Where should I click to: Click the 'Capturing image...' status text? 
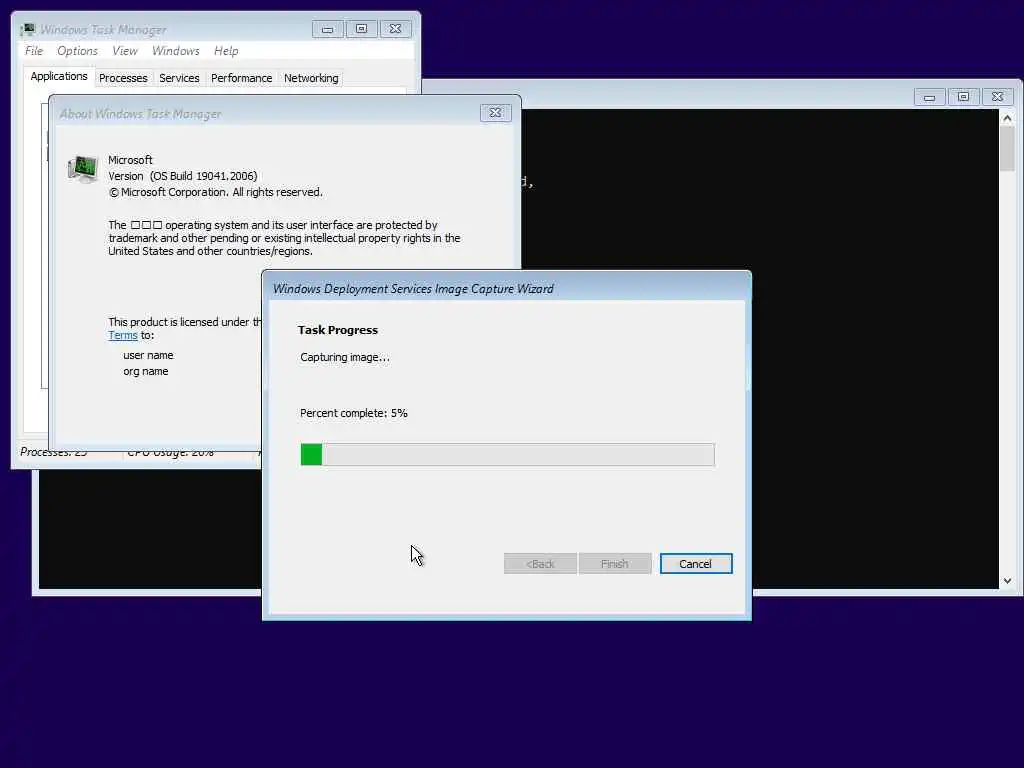345,357
